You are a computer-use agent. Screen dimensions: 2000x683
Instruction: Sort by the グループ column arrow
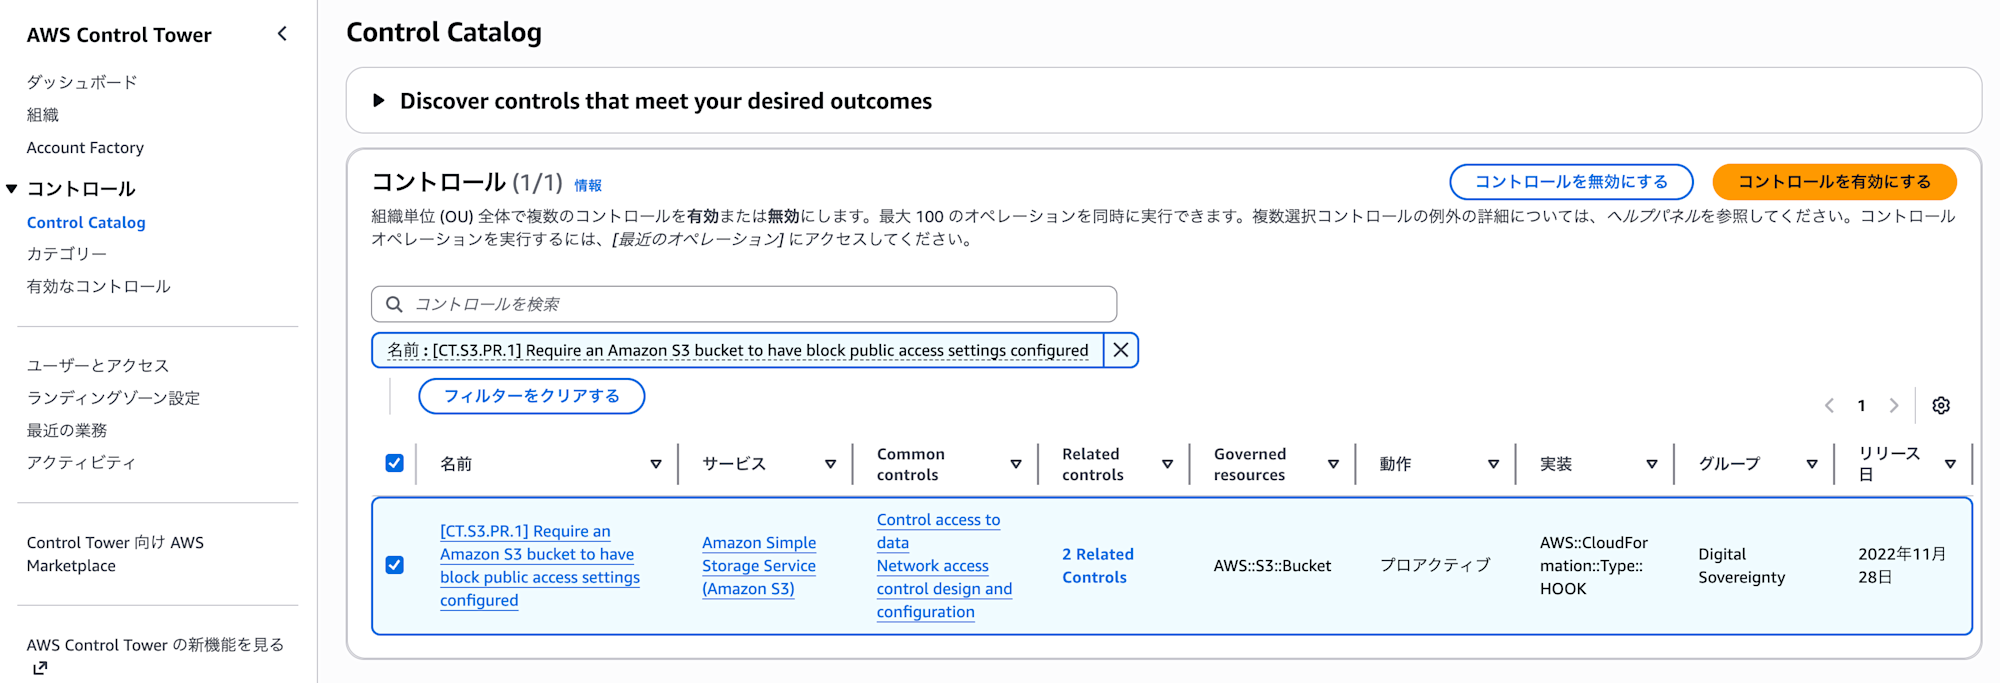click(x=1812, y=464)
